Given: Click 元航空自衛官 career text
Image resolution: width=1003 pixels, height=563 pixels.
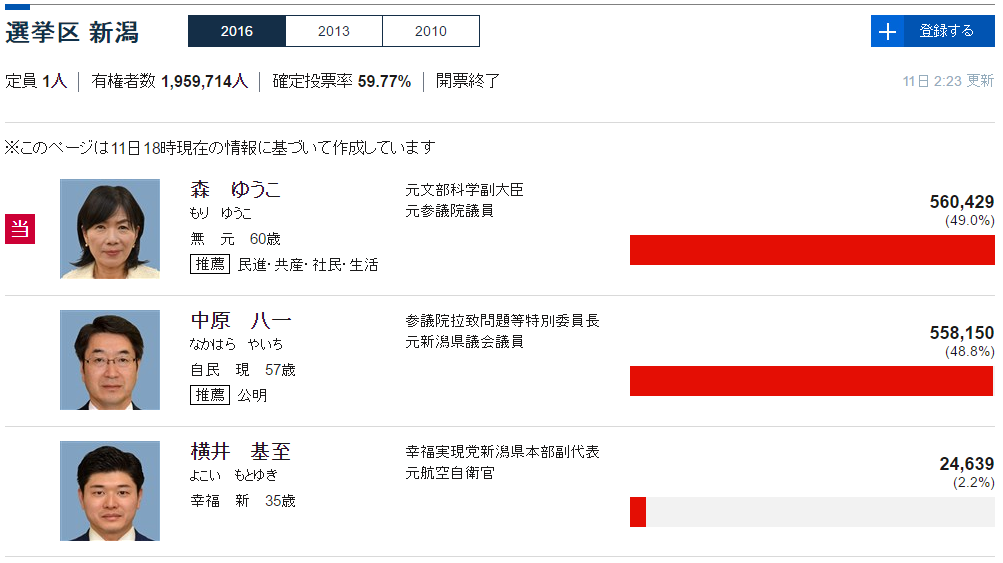Looking at the screenshot, I should coord(450,473).
